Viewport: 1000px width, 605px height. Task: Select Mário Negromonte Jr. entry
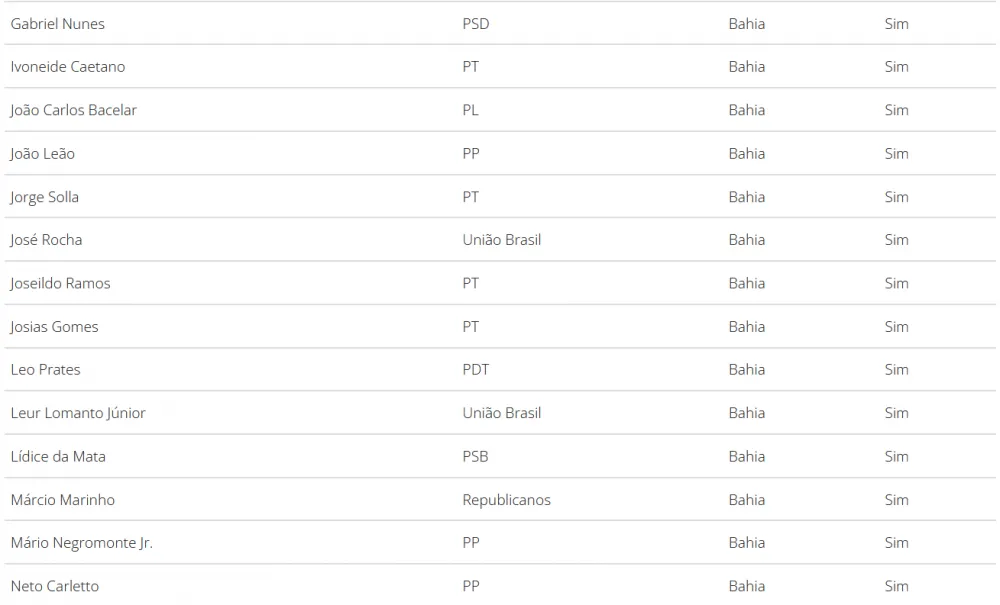point(82,543)
